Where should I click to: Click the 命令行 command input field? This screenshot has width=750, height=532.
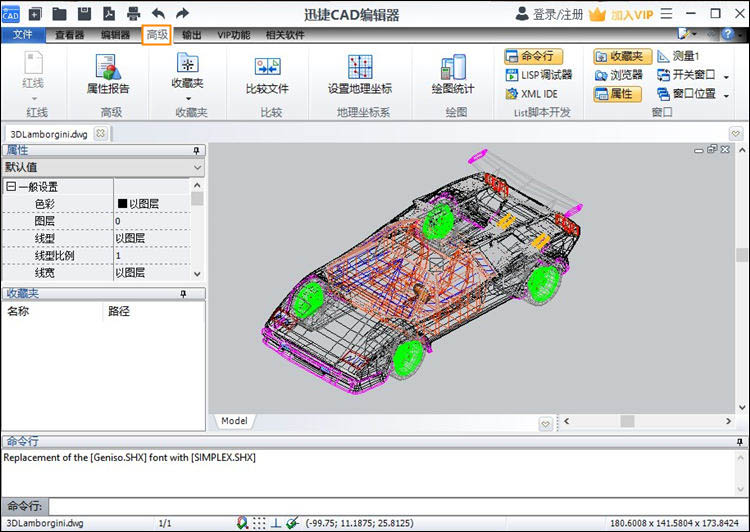[390, 507]
